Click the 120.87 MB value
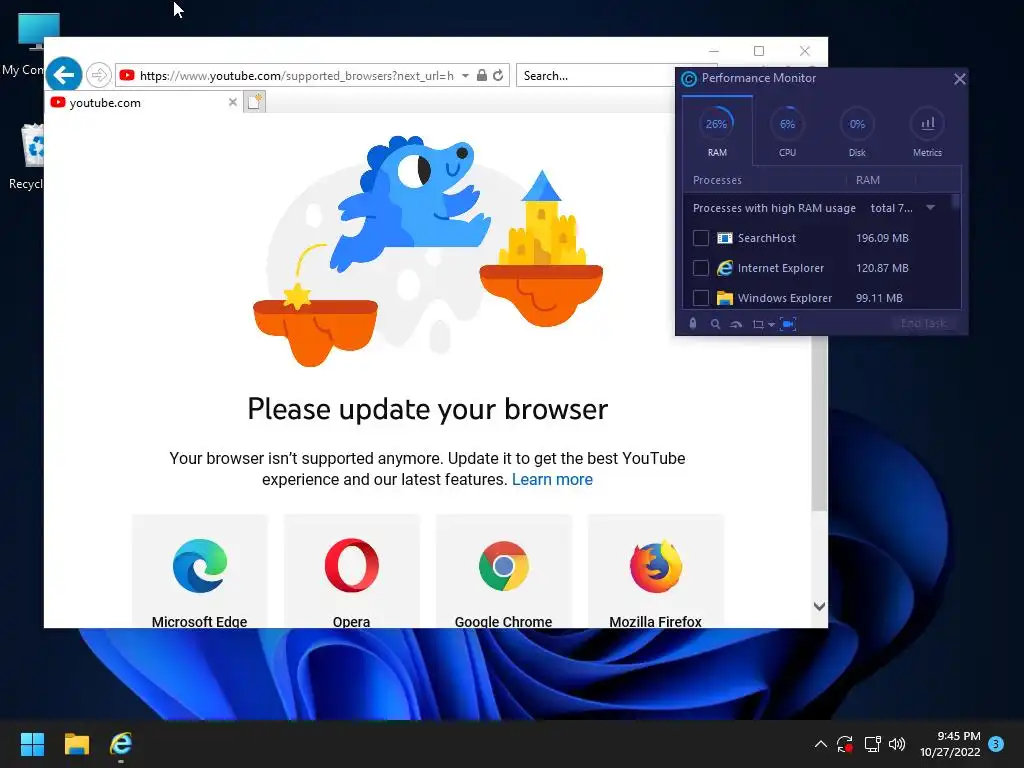The height and width of the screenshot is (768, 1024). click(x=882, y=268)
